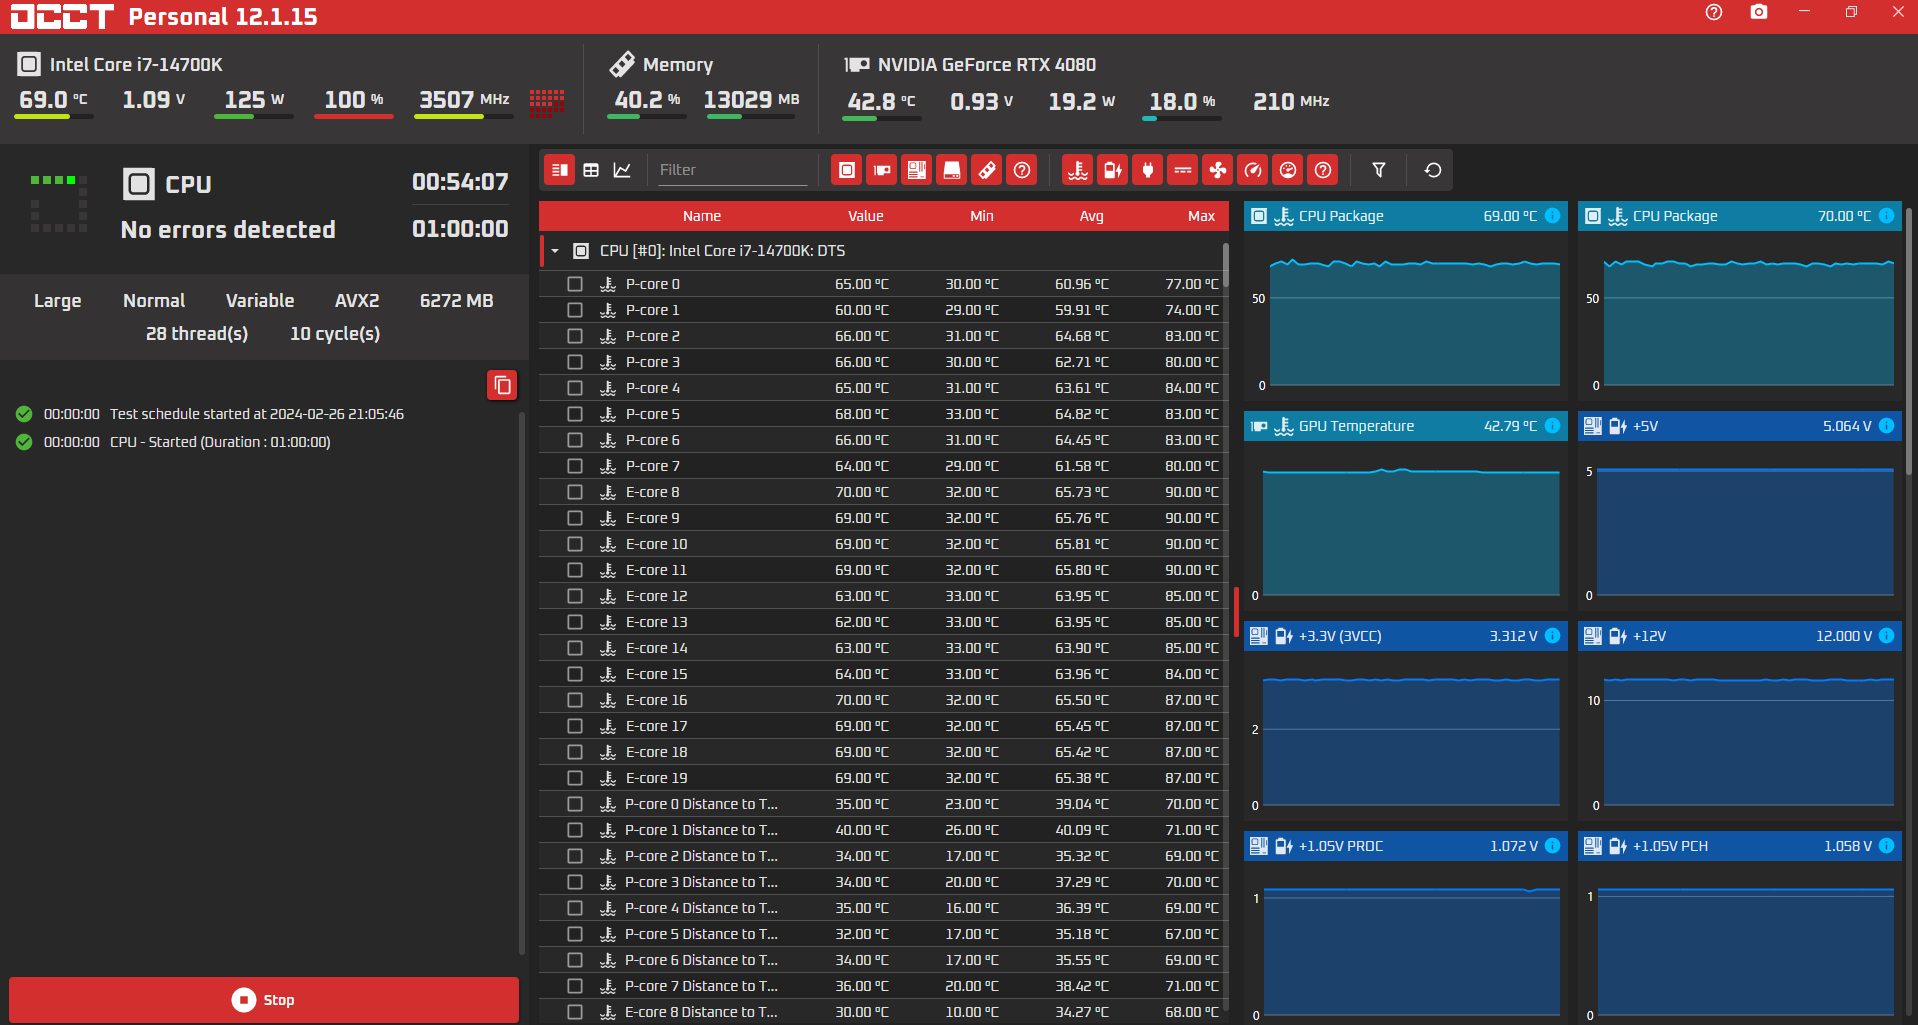The height and width of the screenshot is (1025, 1918).
Task: Stop the running CPU test
Action: point(264,1000)
